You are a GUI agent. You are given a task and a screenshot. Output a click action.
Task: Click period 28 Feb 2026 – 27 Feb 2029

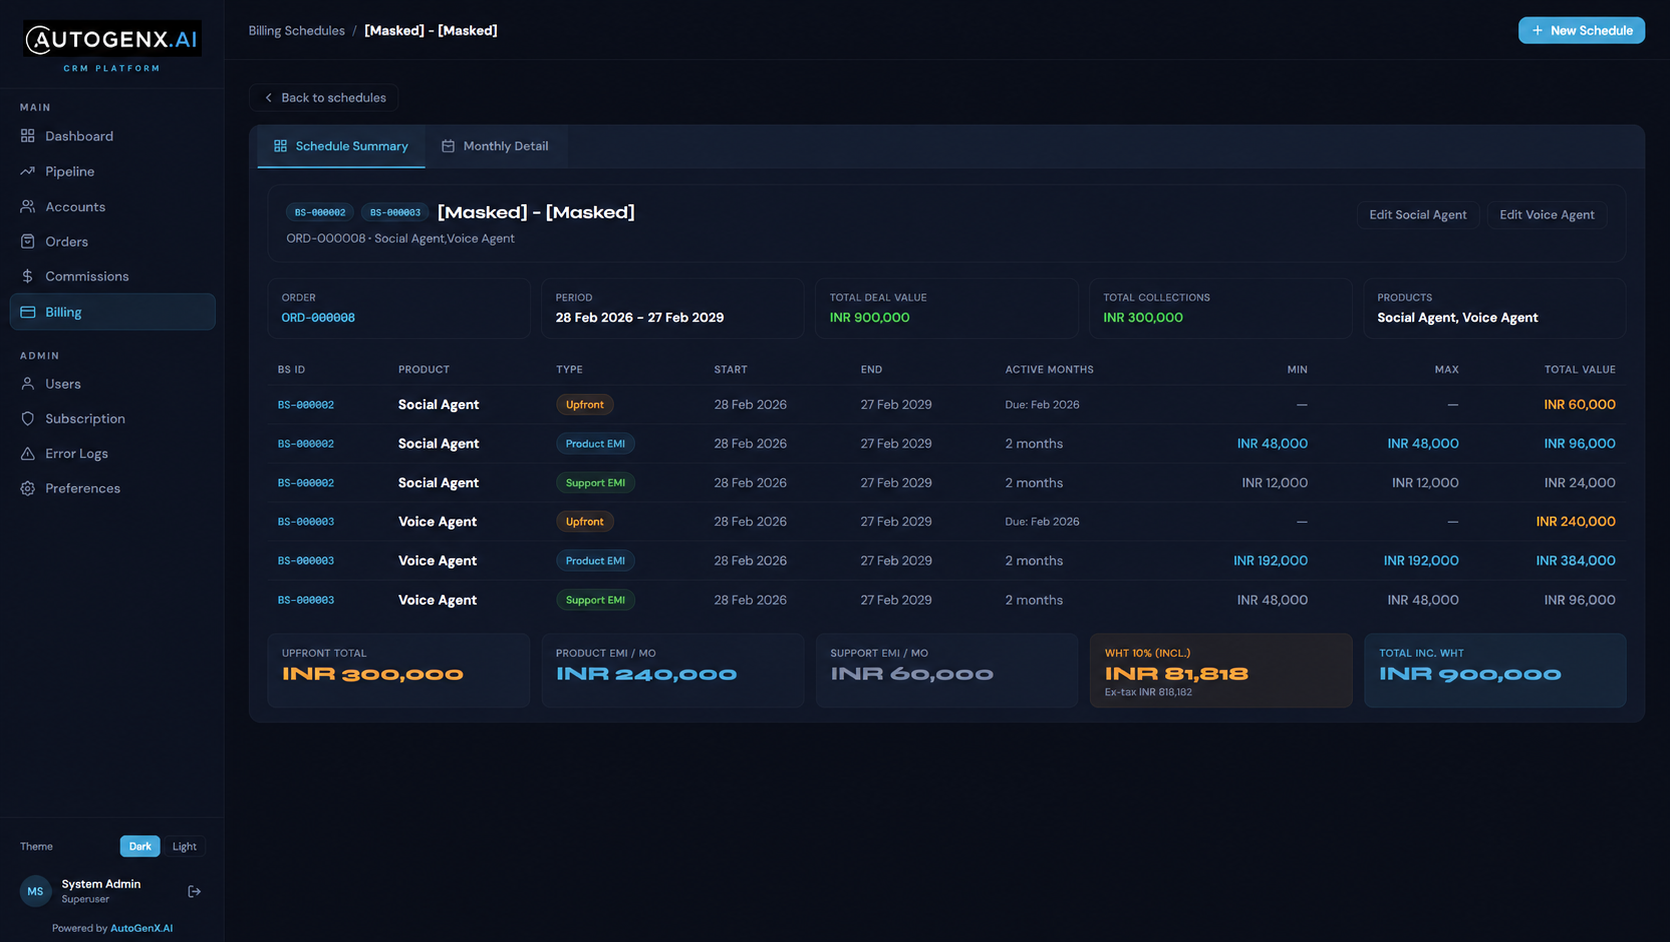point(639,318)
